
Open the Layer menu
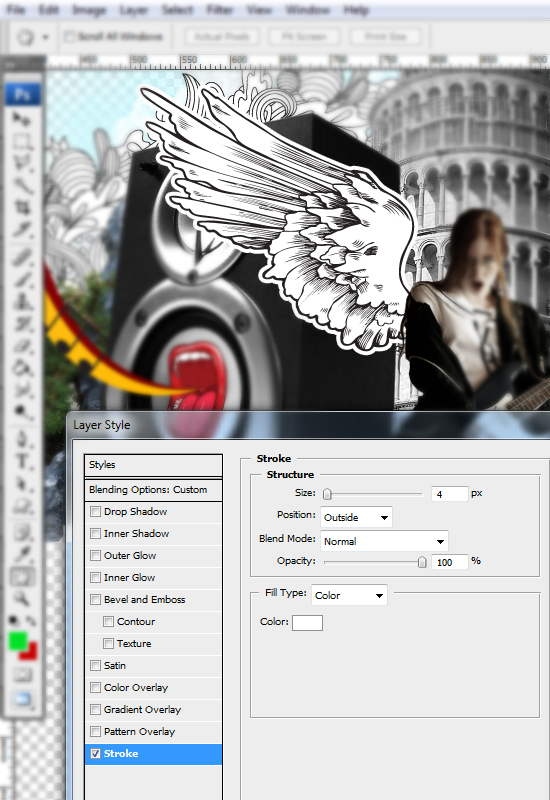(x=134, y=10)
